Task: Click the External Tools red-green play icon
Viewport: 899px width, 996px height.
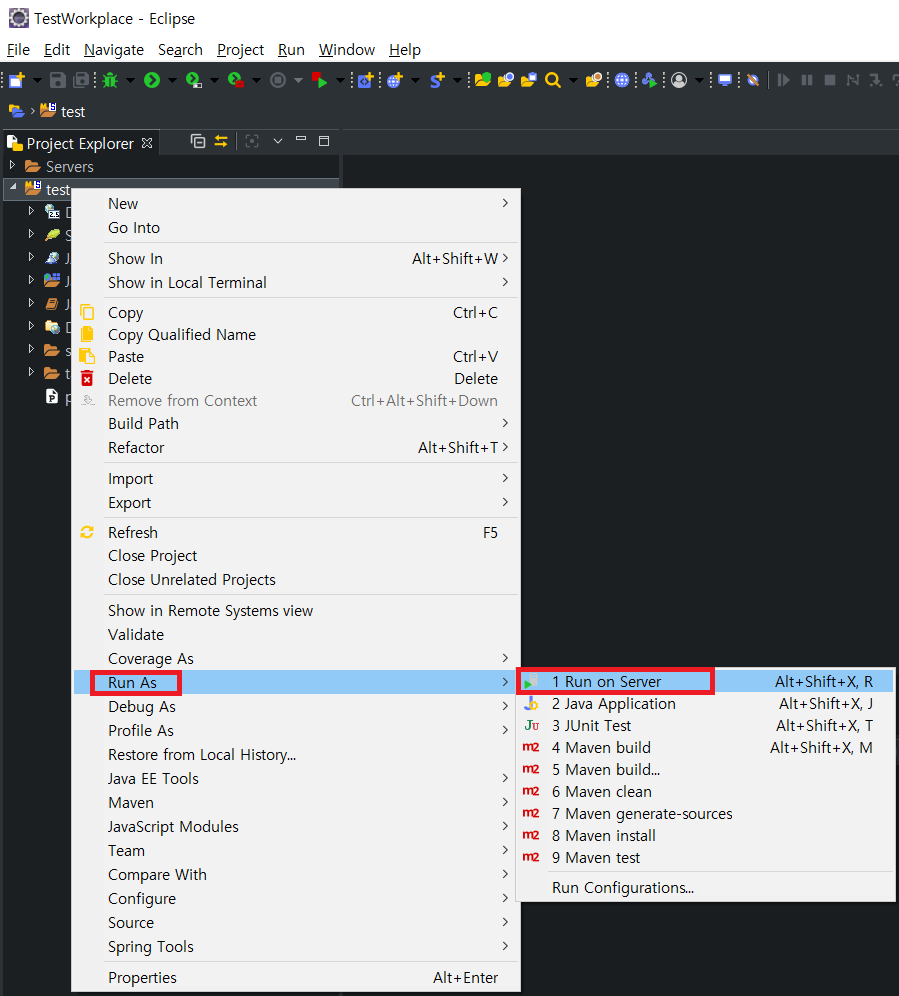Action: click(x=320, y=80)
